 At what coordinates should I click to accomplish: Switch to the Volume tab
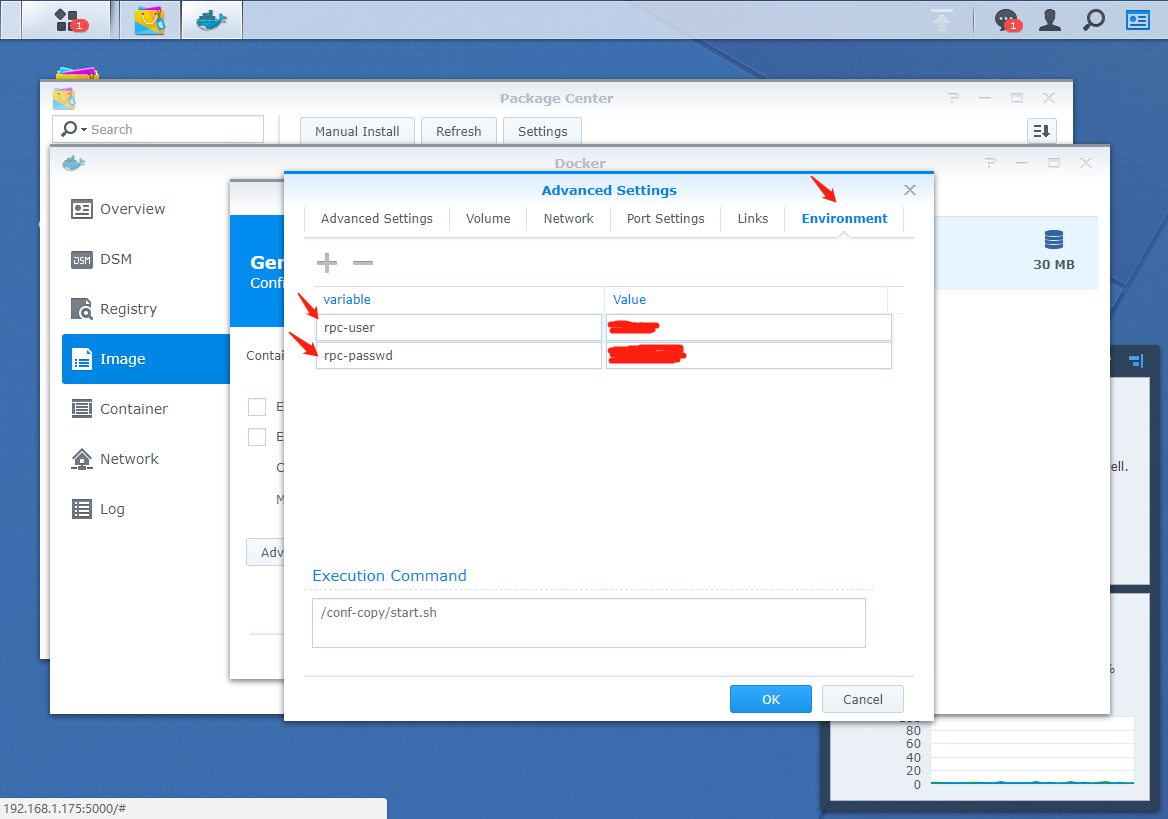coord(488,218)
